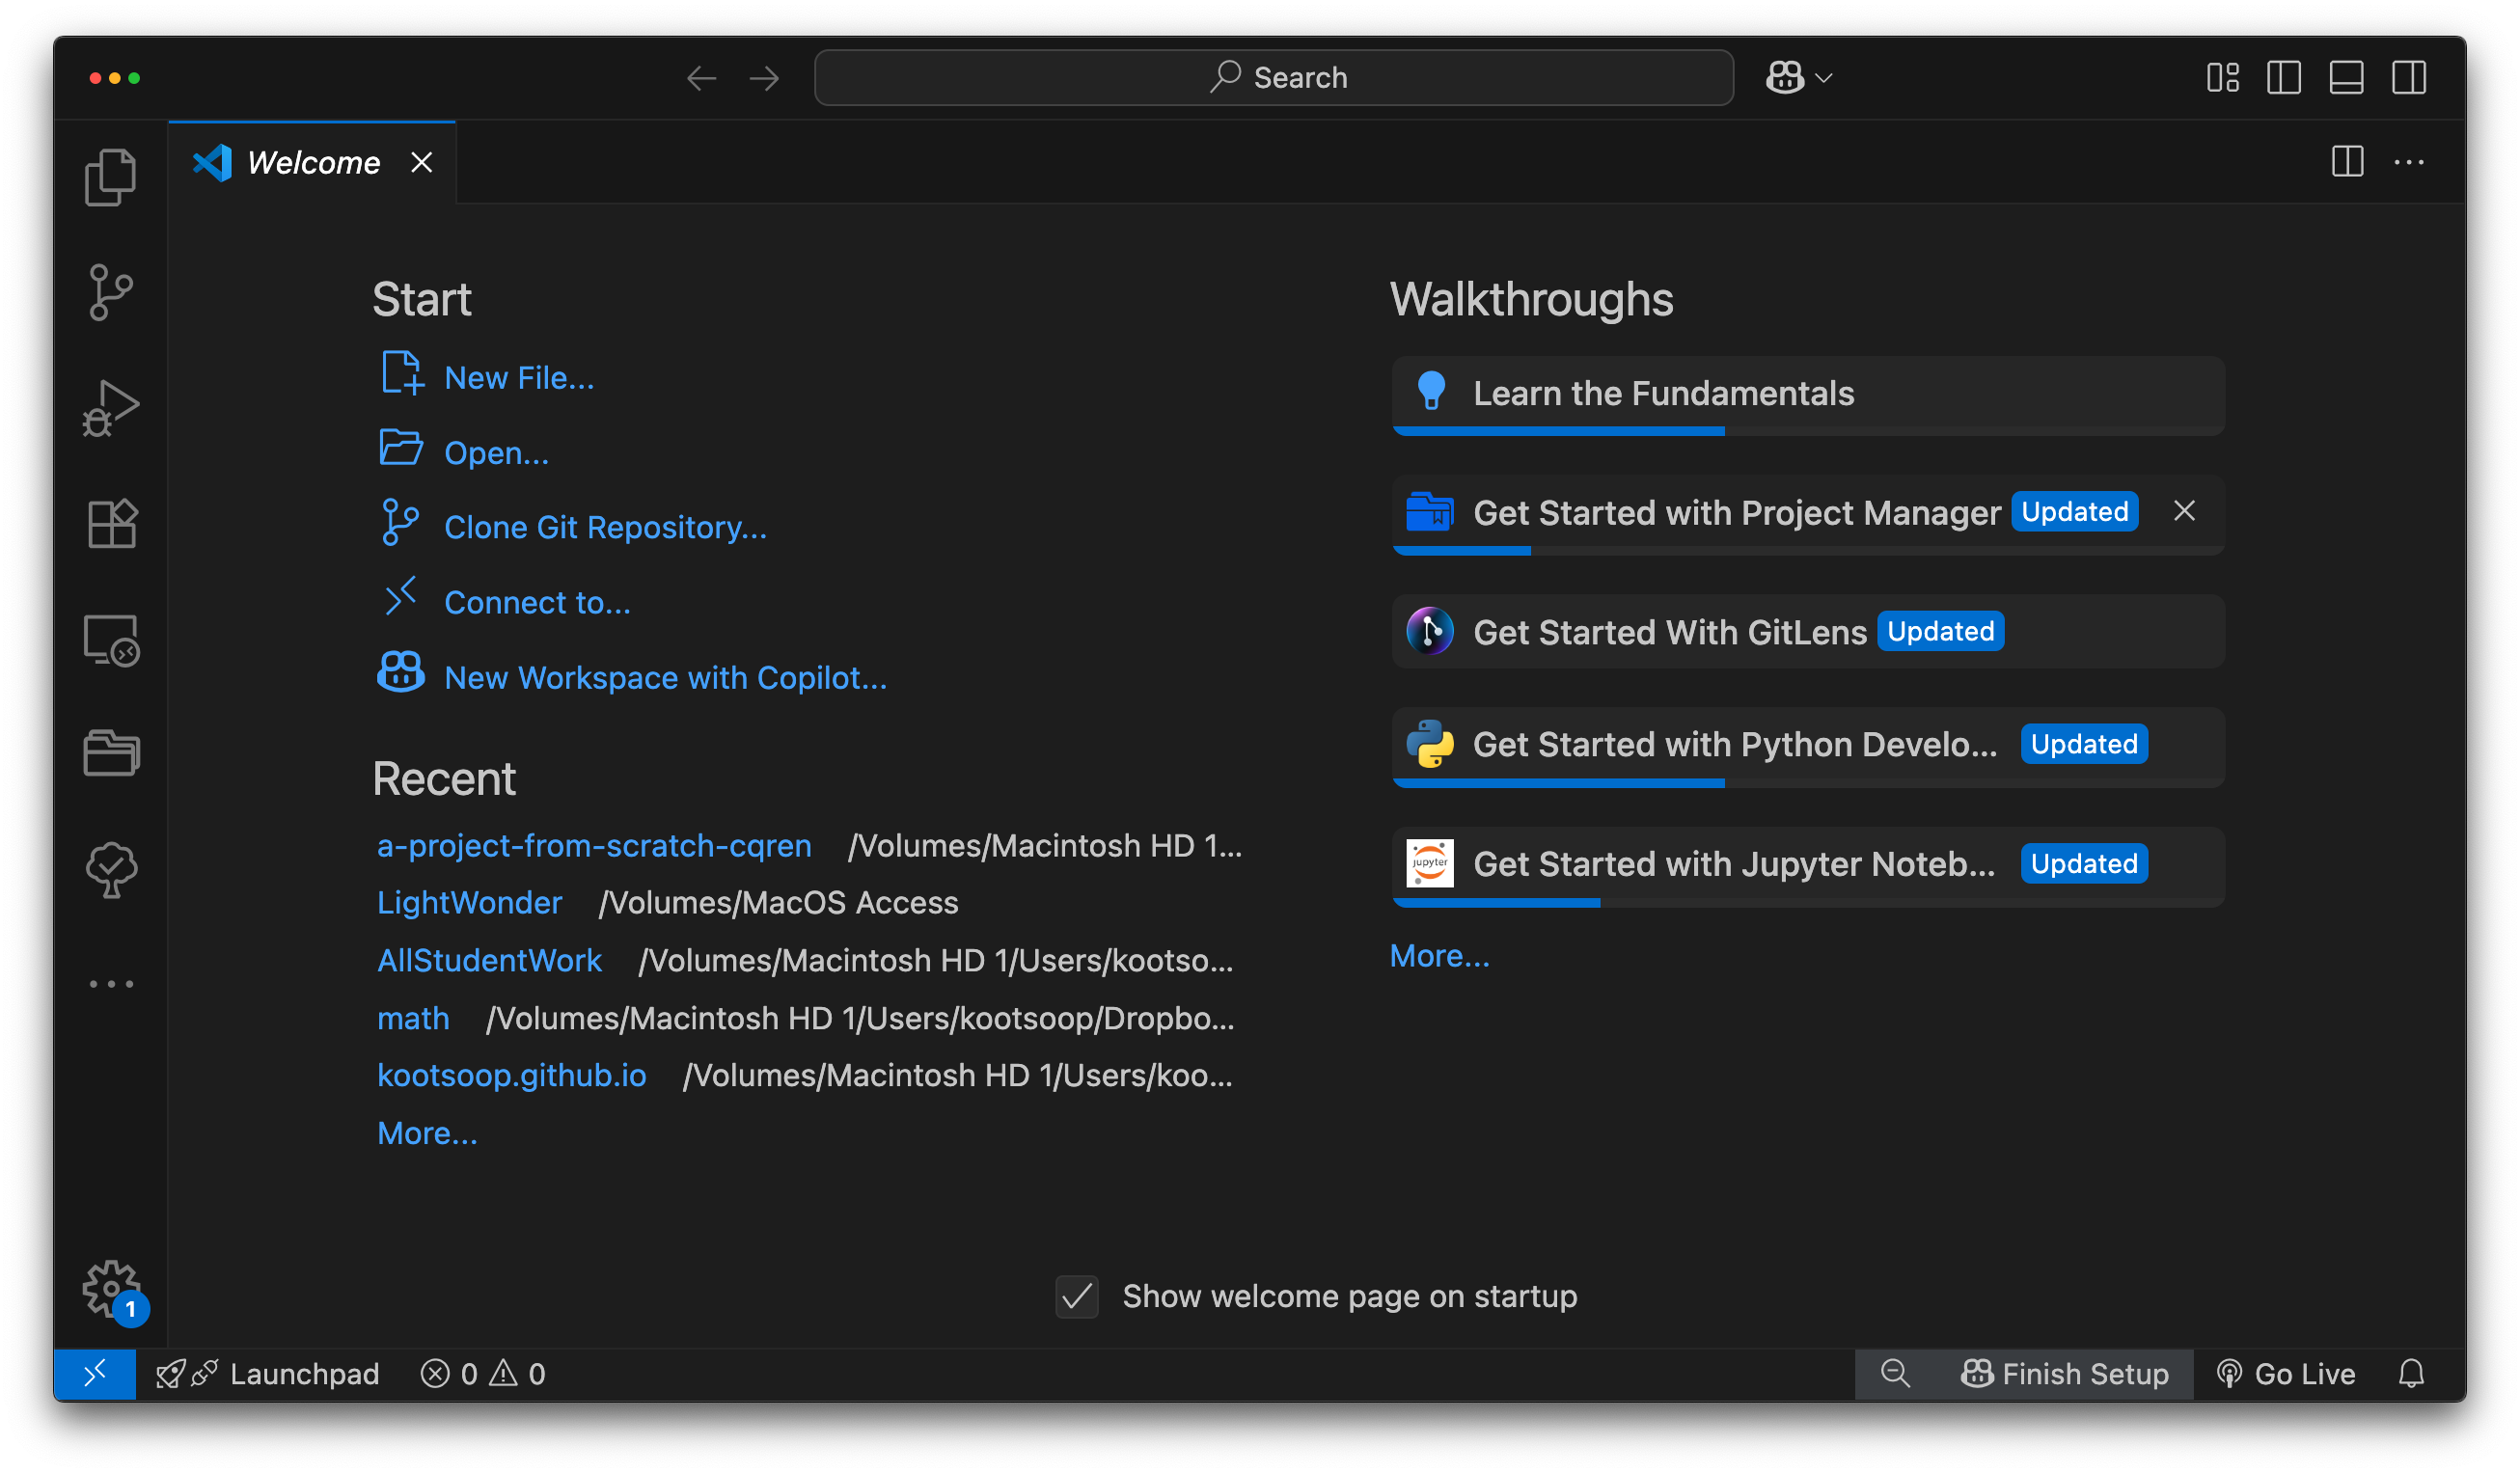
Task: Open the Explorer view in activity bar
Action: click(111, 178)
